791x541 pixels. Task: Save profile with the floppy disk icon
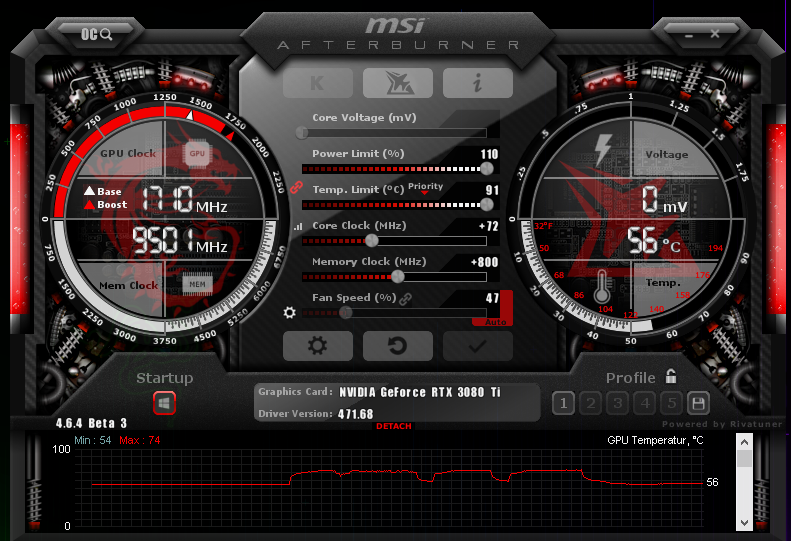(x=698, y=403)
